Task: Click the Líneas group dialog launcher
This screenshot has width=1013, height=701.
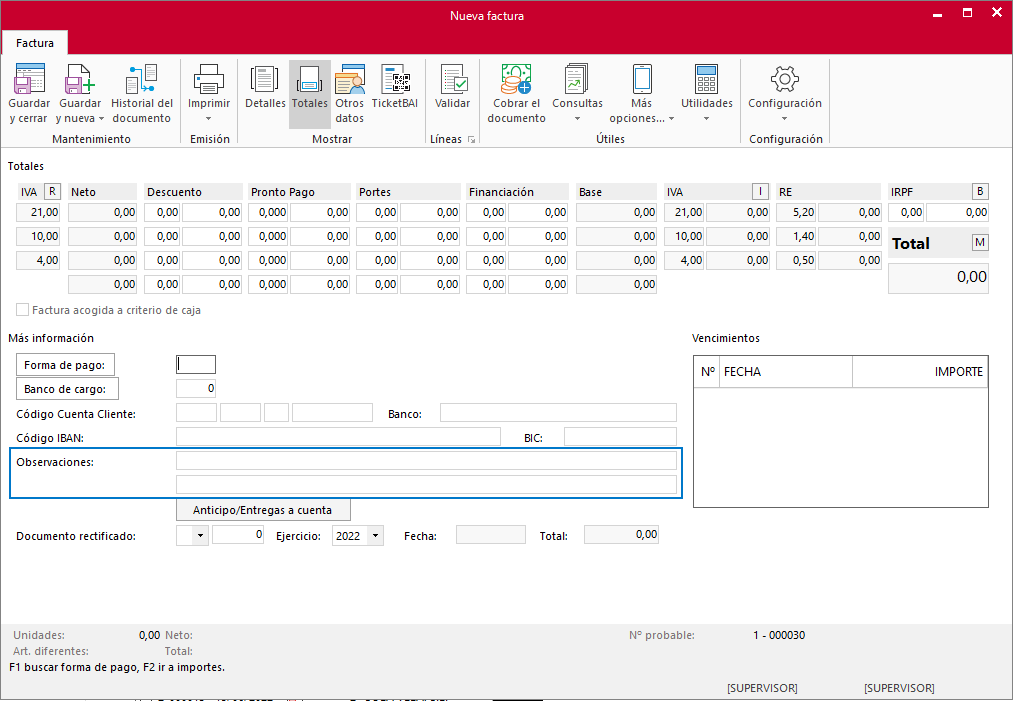Action: pyautogui.click(x=471, y=140)
